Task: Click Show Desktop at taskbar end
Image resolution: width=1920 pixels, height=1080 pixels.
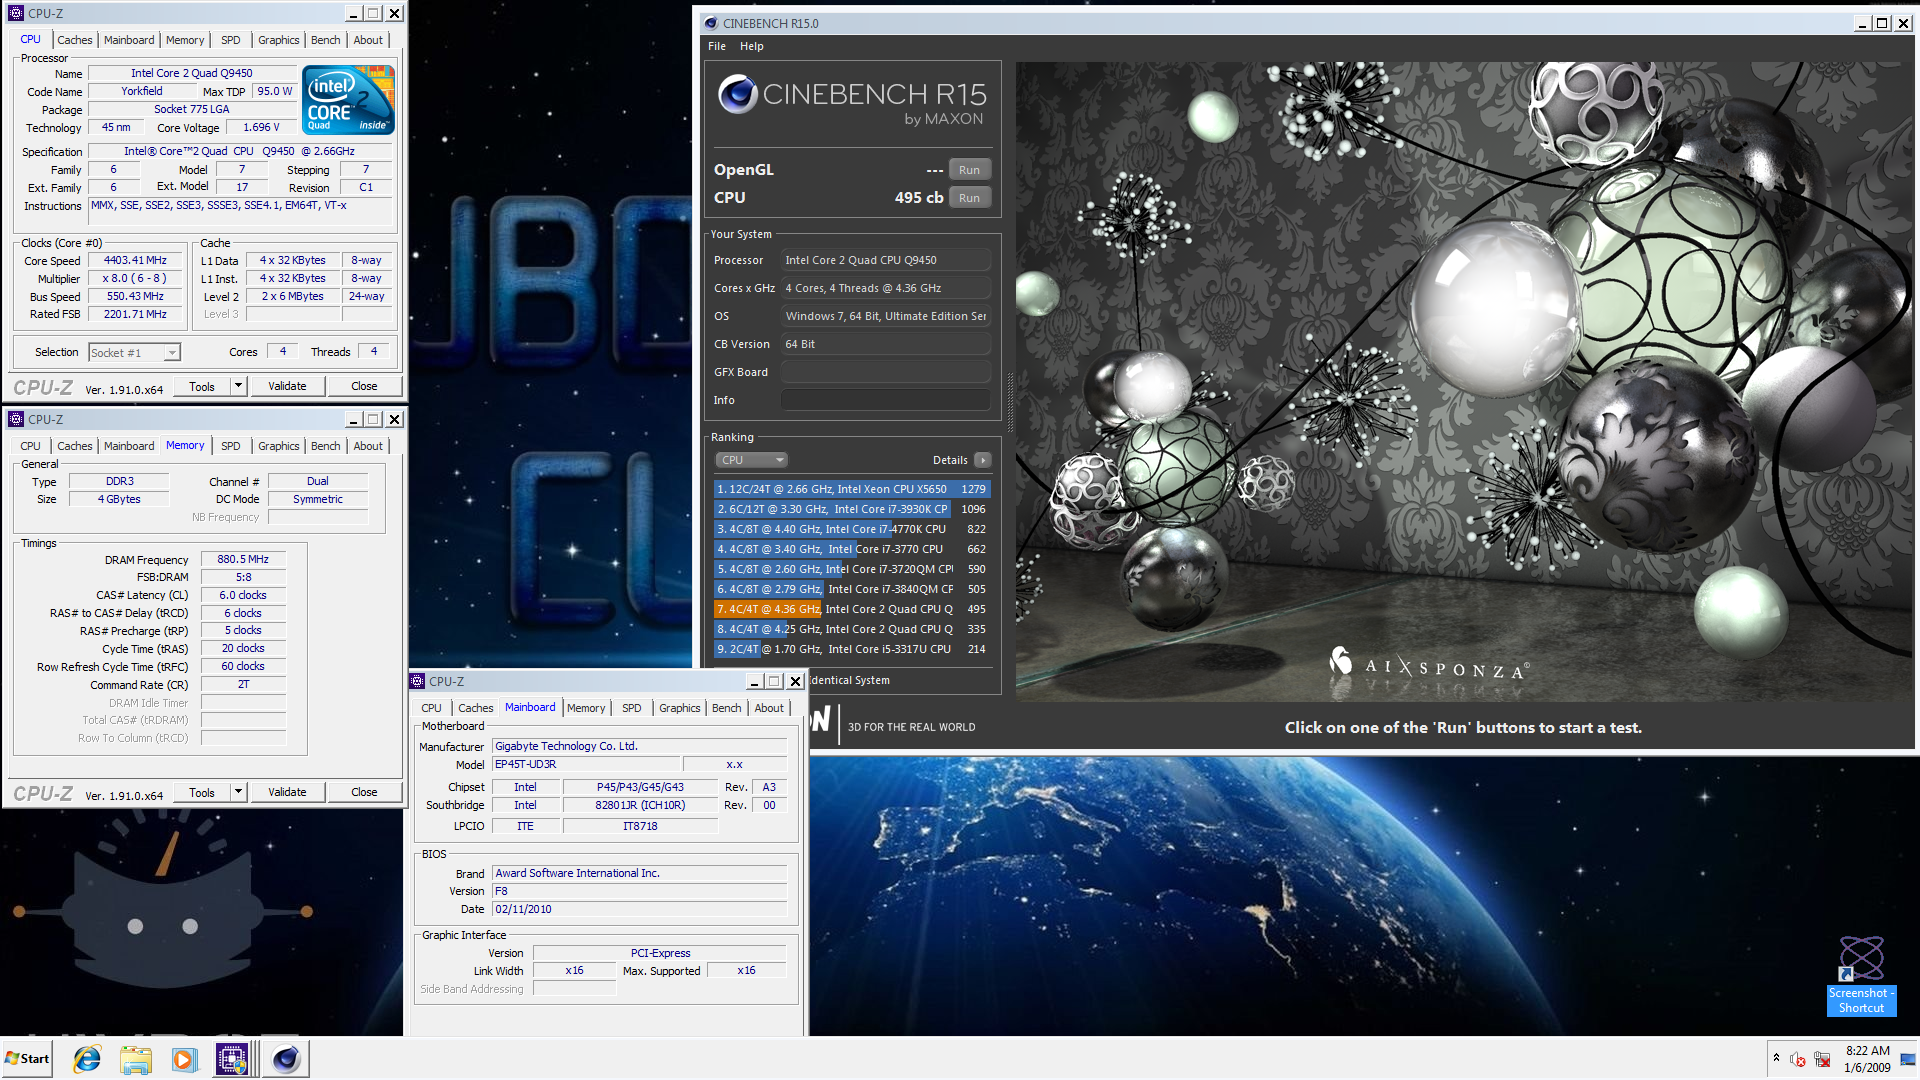Action: click(1908, 1059)
